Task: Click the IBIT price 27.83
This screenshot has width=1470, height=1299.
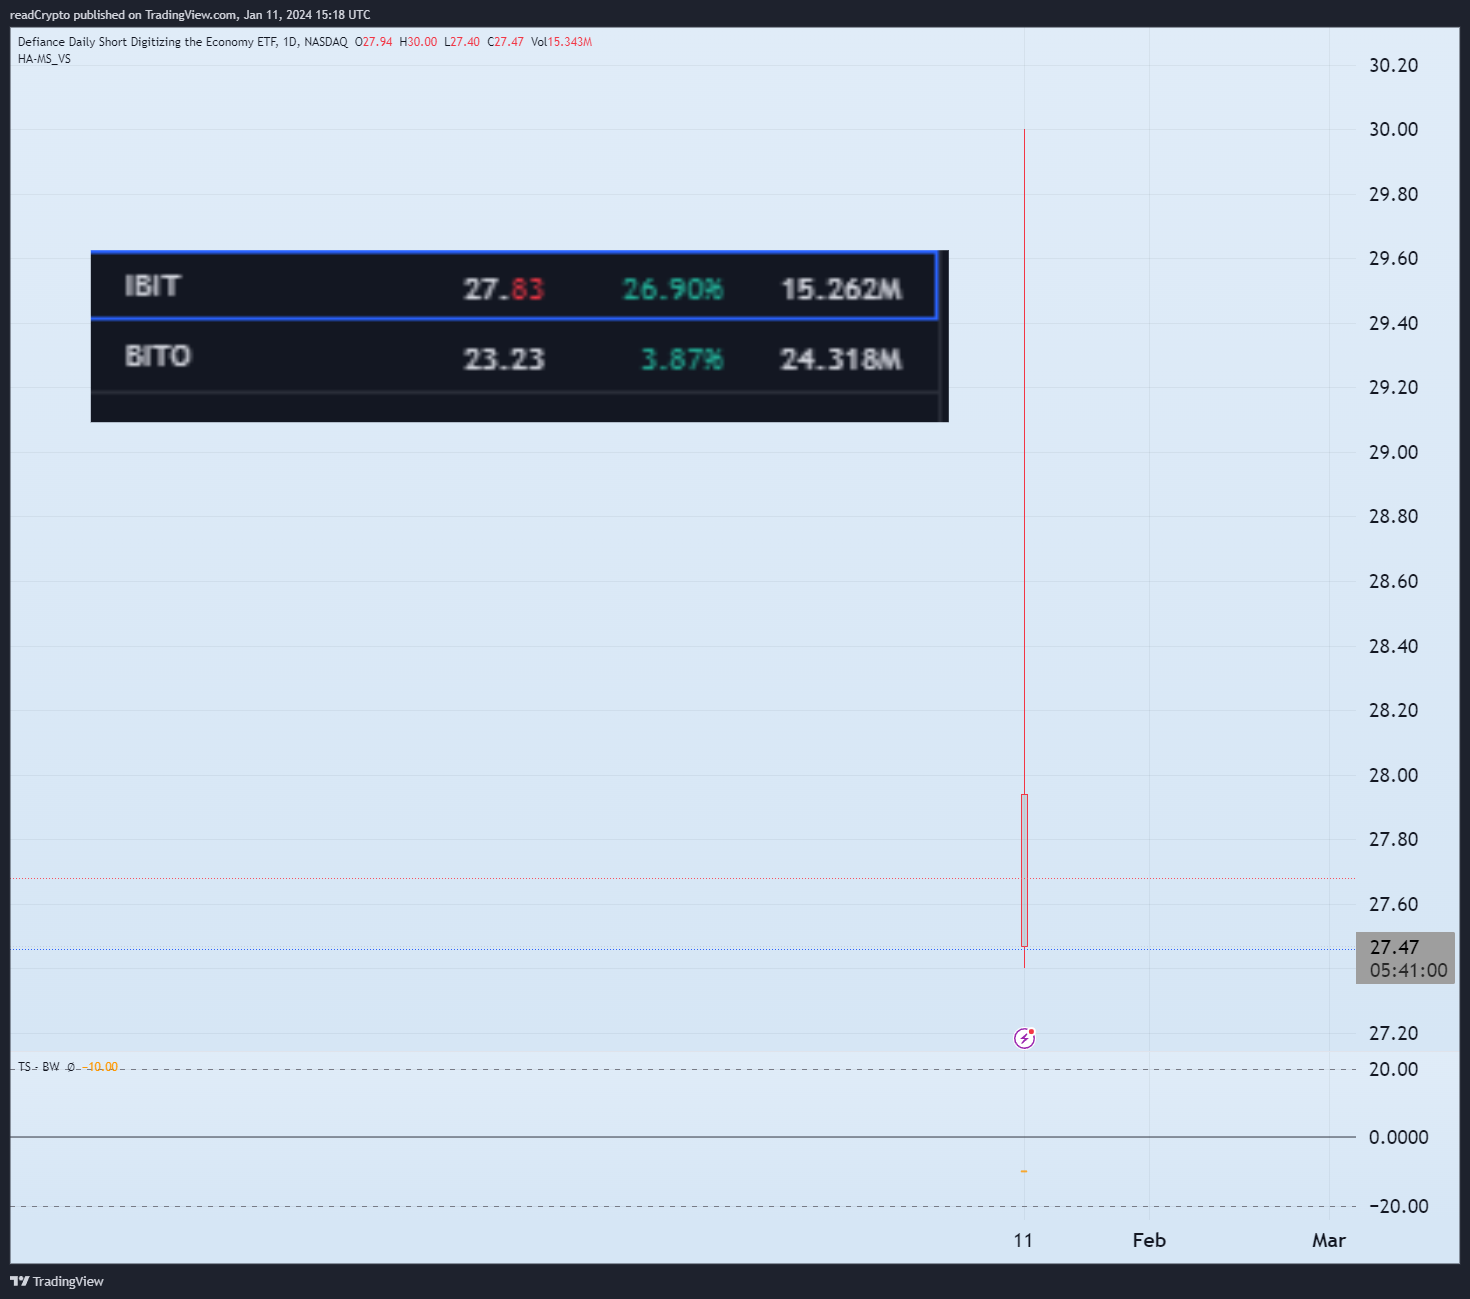Action: (504, 289)
